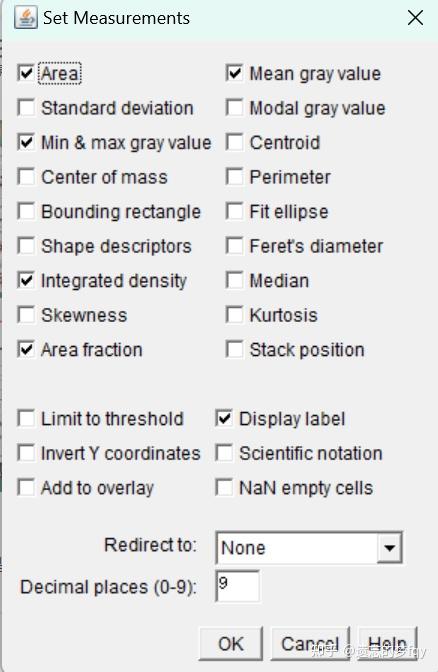Turn on Feret's diameter checkbox

234,246
